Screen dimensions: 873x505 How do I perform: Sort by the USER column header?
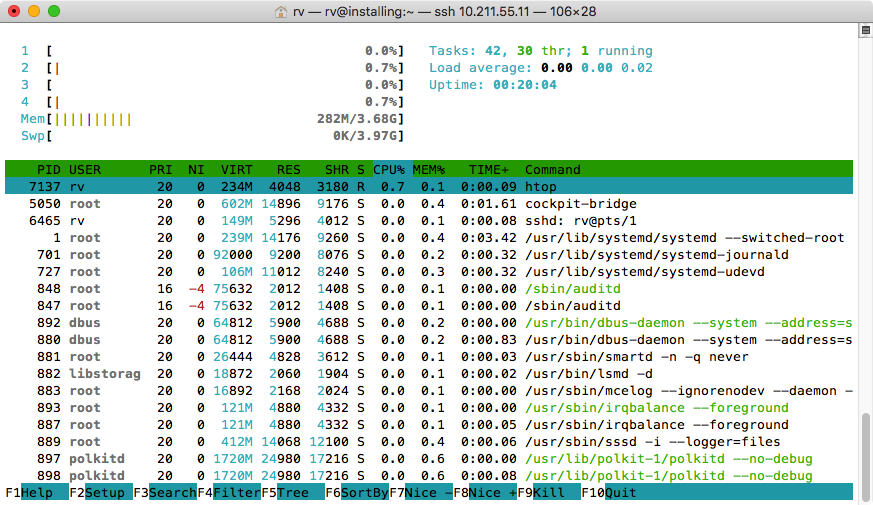(85, 169)
